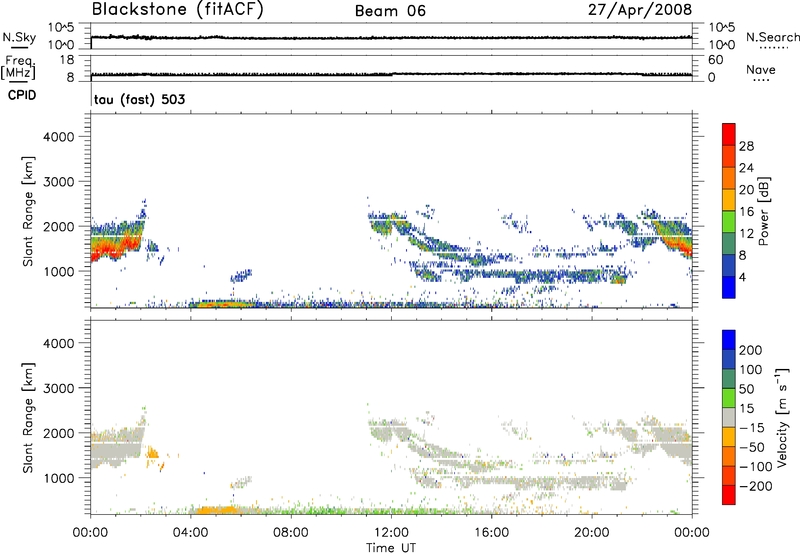Click the date '27/Apr/2008'
The width and height of the screenshot is (800, 554).
pyautogui.click(x=640, y=9)
